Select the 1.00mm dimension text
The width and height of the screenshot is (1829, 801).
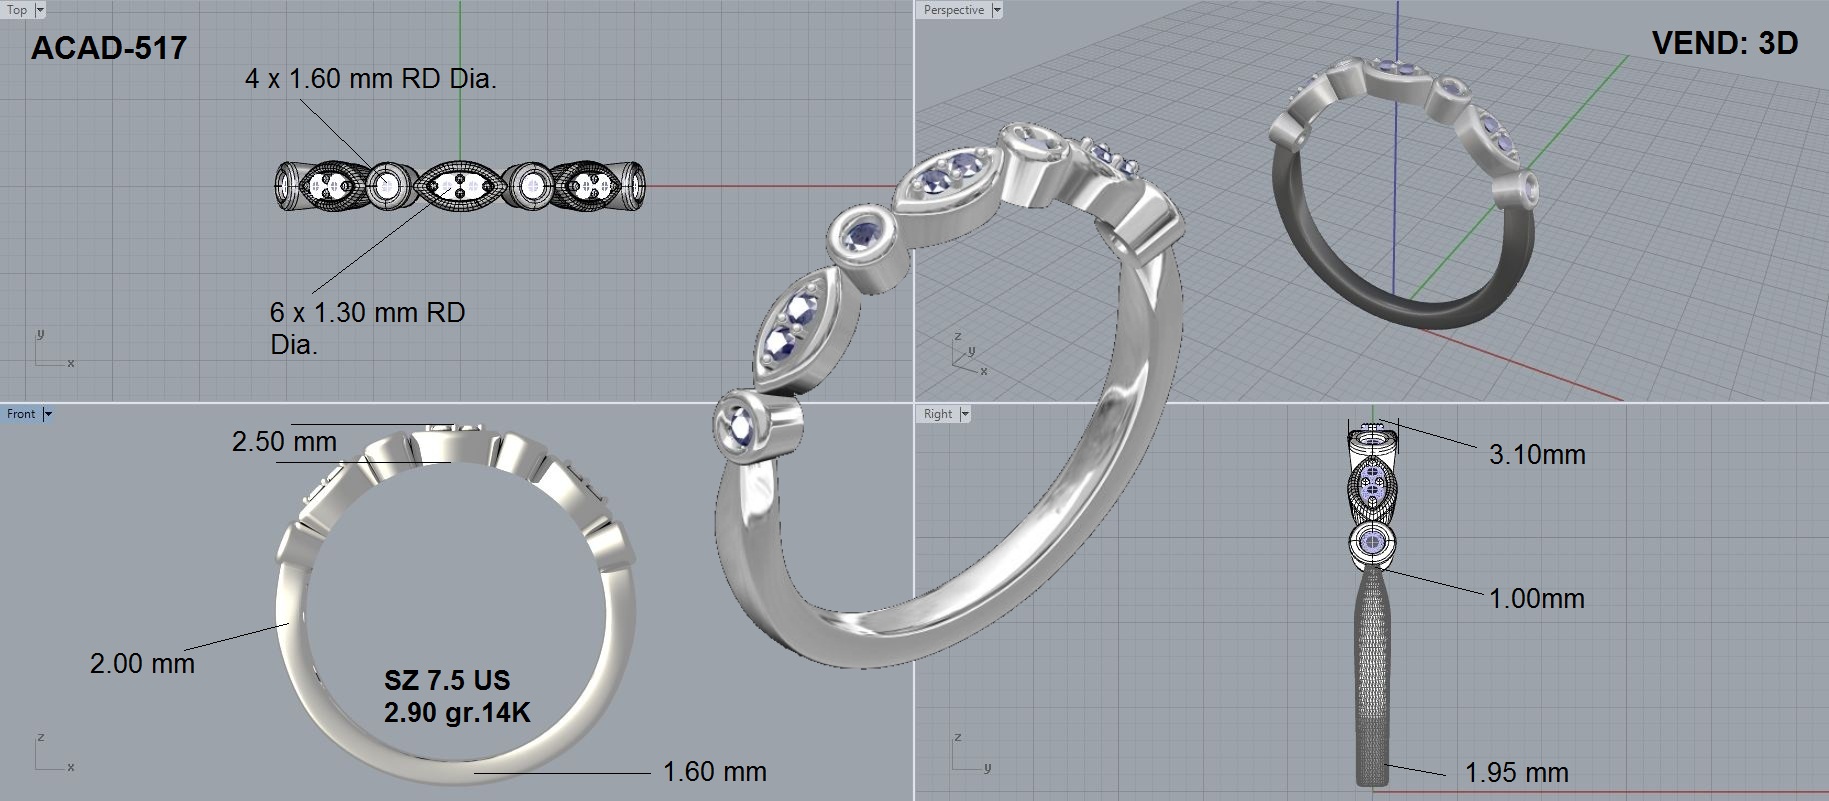coord(1537,599)
